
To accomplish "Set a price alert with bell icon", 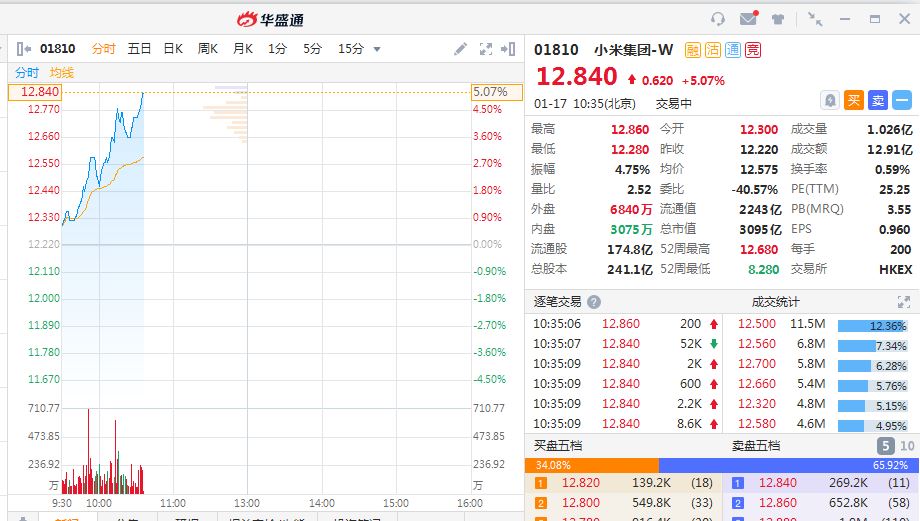I will coord(830,100).
